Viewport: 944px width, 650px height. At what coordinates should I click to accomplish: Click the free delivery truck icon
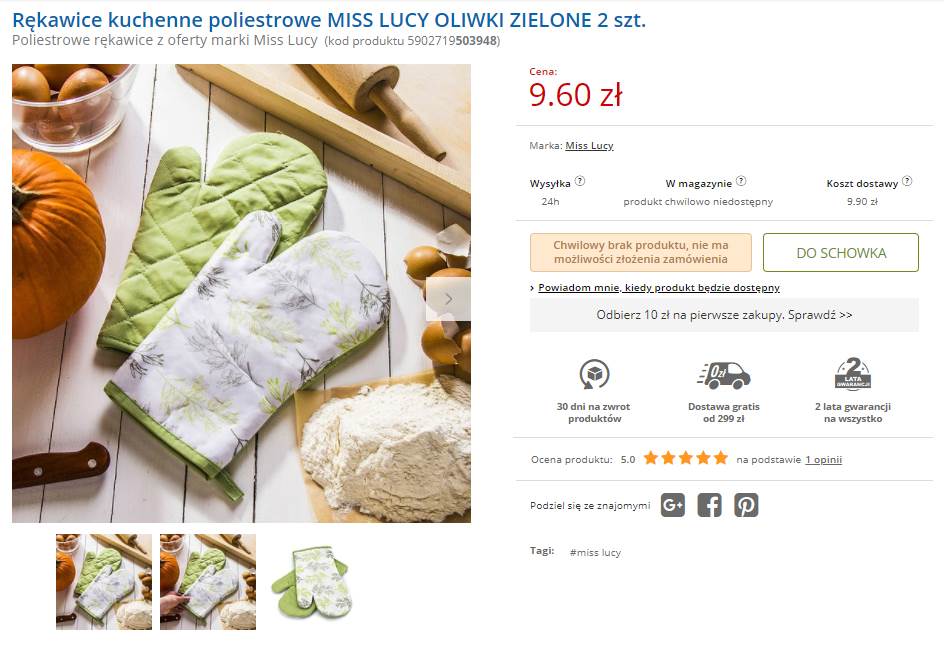(x=723, y=375)
